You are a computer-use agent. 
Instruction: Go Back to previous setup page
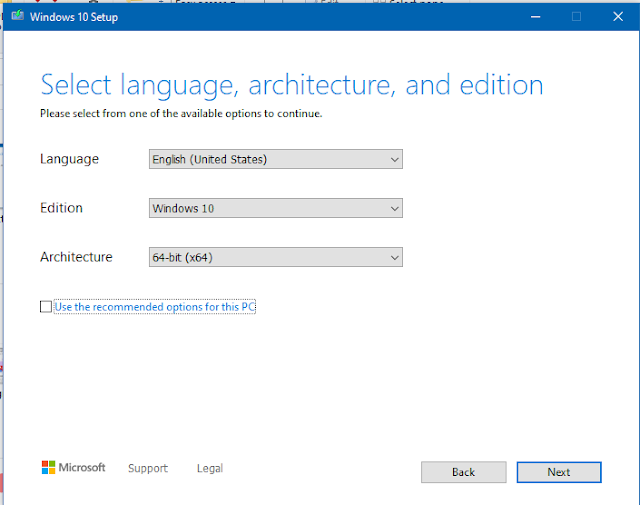[x=464, y=472]
